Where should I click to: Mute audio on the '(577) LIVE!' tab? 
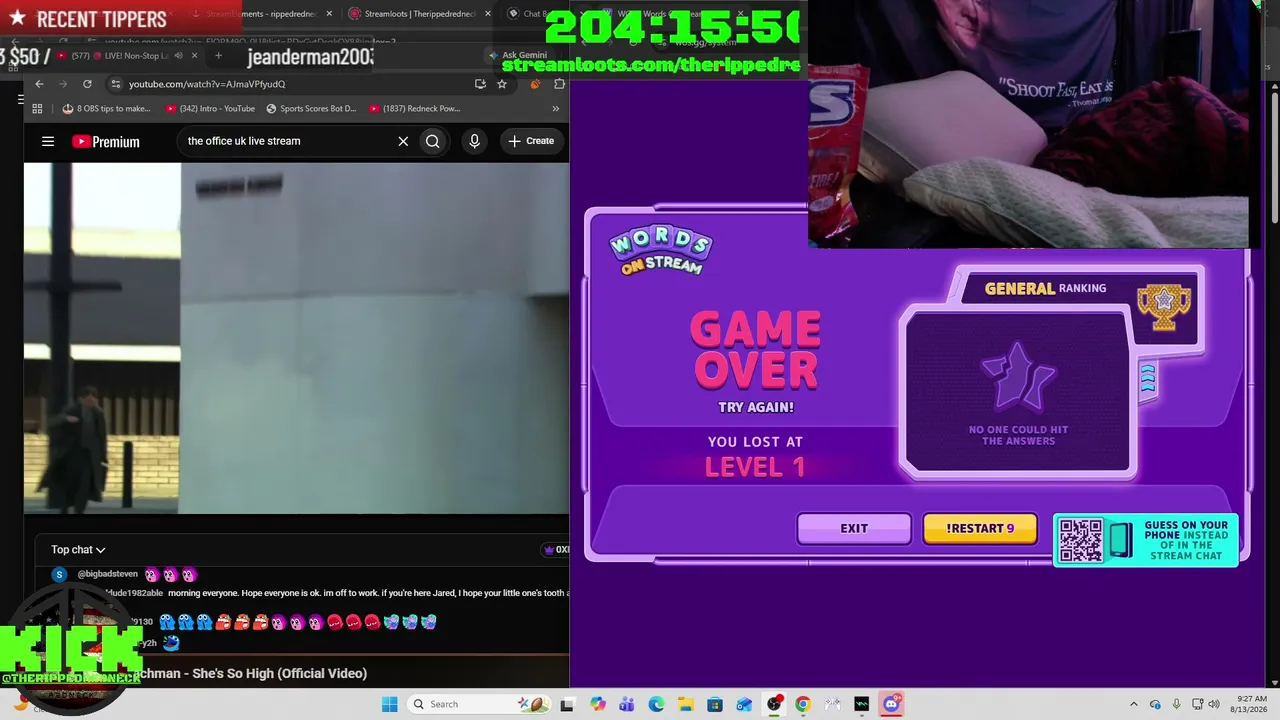pos(178,56)
